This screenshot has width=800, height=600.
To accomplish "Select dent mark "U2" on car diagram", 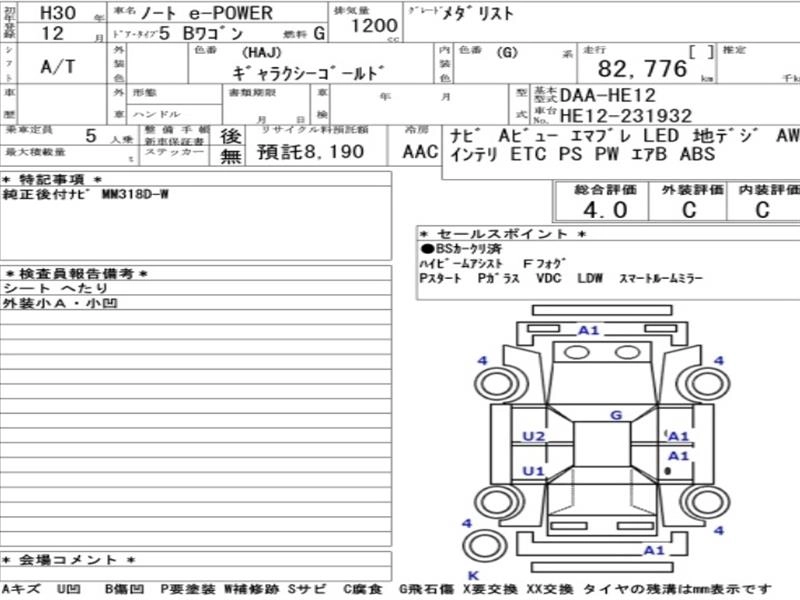I will [x=534, y=436].
